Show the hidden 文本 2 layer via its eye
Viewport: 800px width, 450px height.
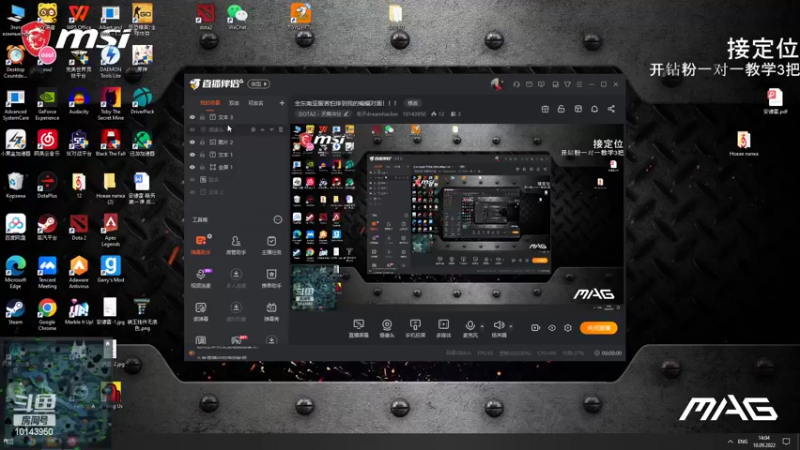tap(192, 192)
